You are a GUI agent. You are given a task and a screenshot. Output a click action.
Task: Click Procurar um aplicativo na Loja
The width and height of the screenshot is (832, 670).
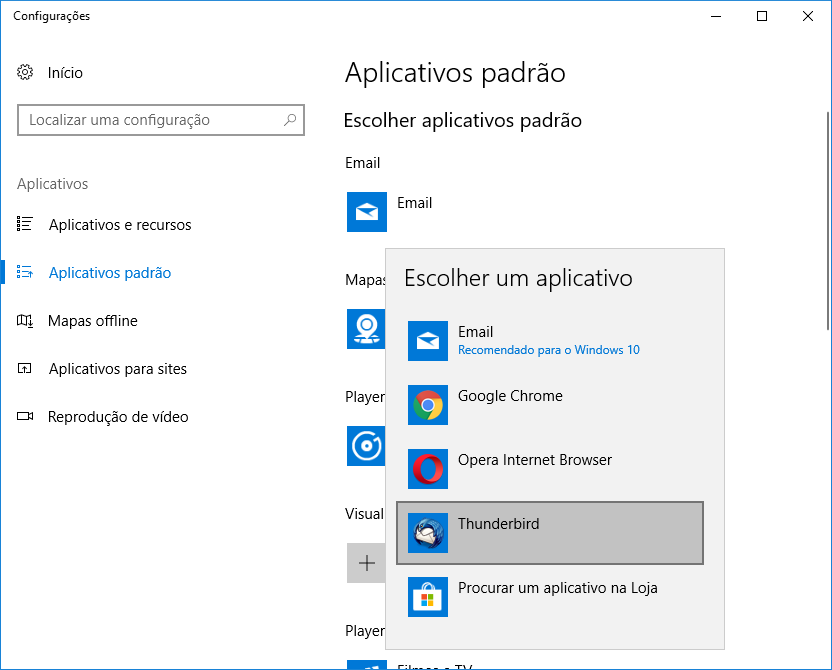[x=557, y=588]
